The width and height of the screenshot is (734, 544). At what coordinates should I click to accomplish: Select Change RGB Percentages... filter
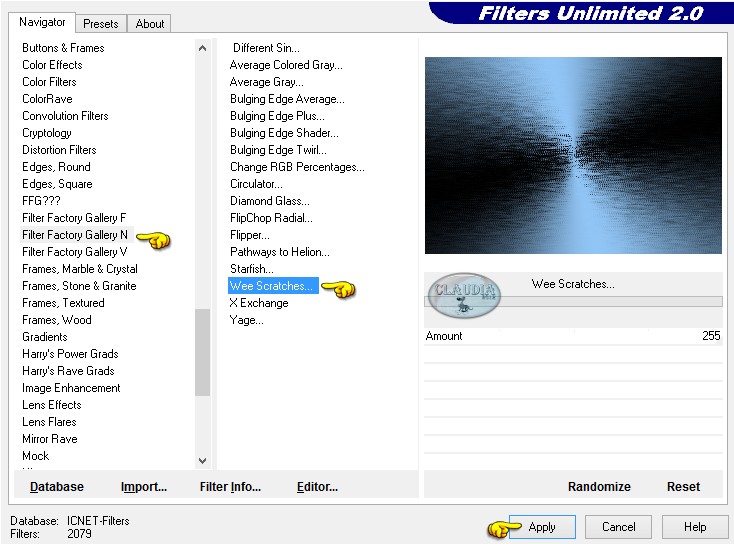tap(297, 167)
